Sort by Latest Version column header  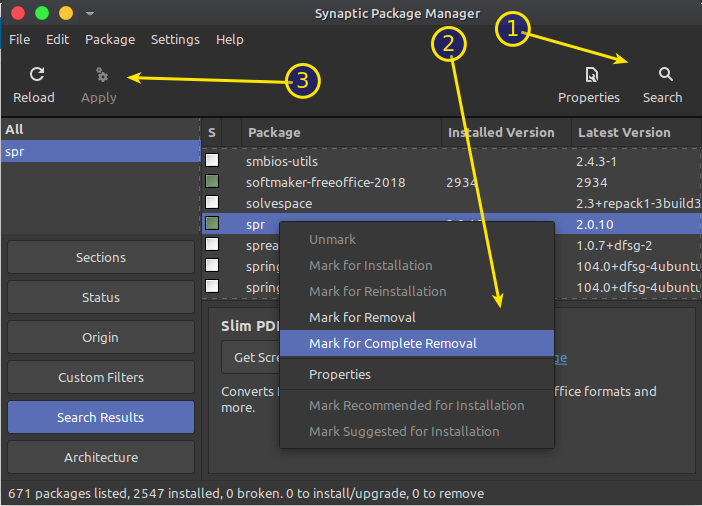click(x=636, y=133)
